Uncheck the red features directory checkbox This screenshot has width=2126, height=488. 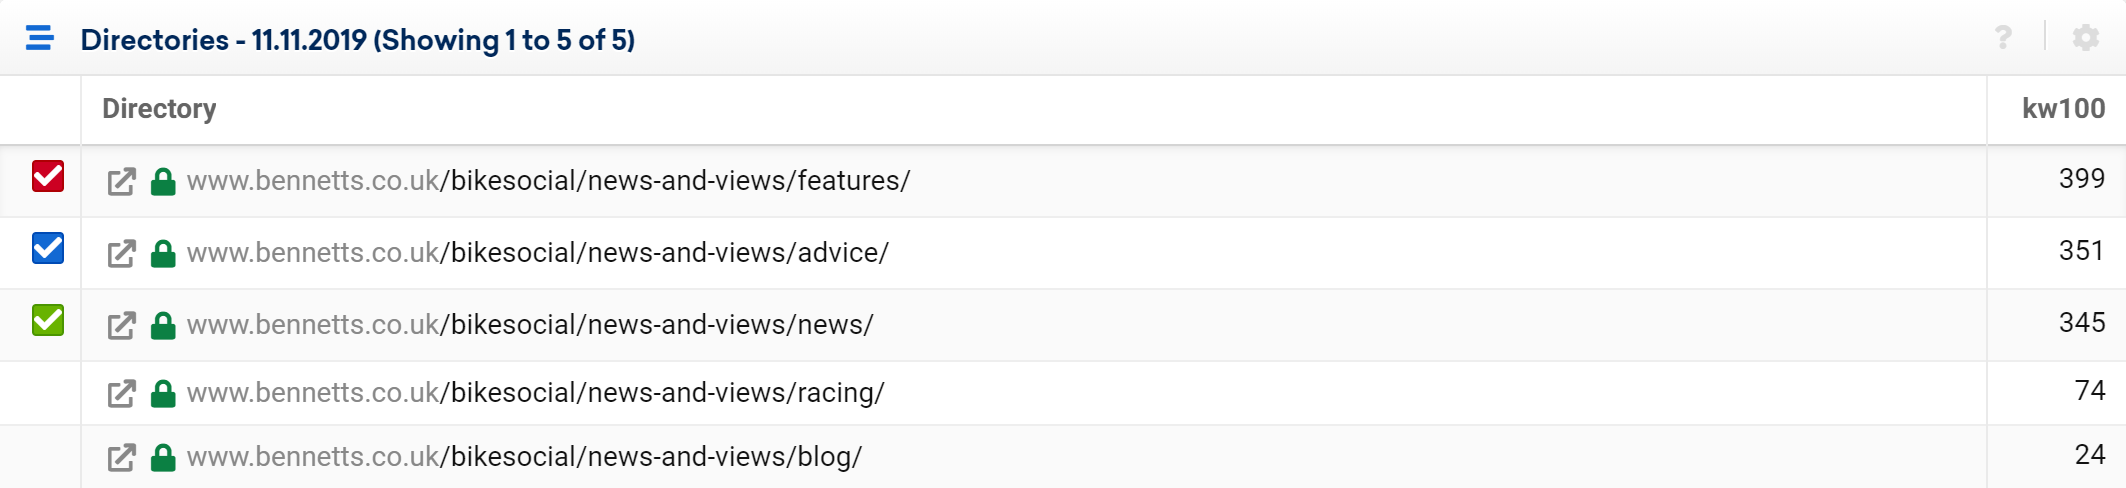pyautogui.click(x=48, y=176)
